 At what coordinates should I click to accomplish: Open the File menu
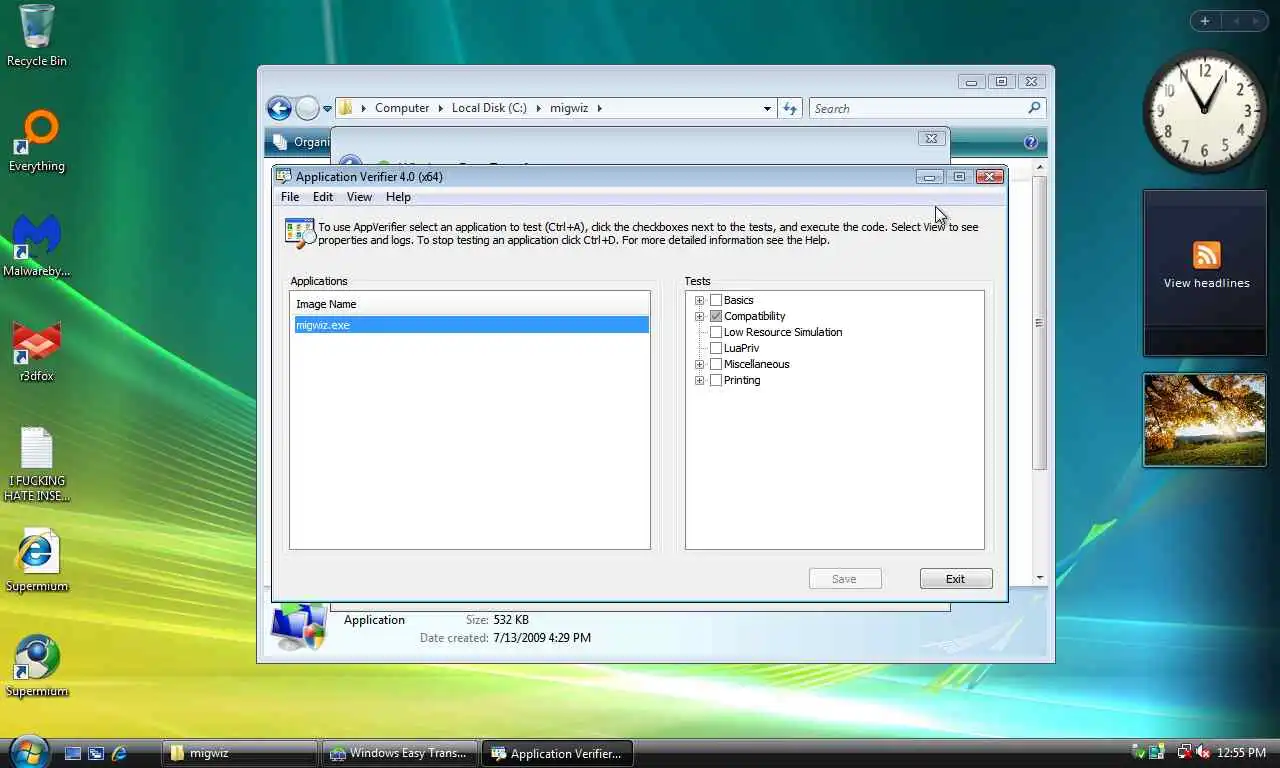[290, 197]
